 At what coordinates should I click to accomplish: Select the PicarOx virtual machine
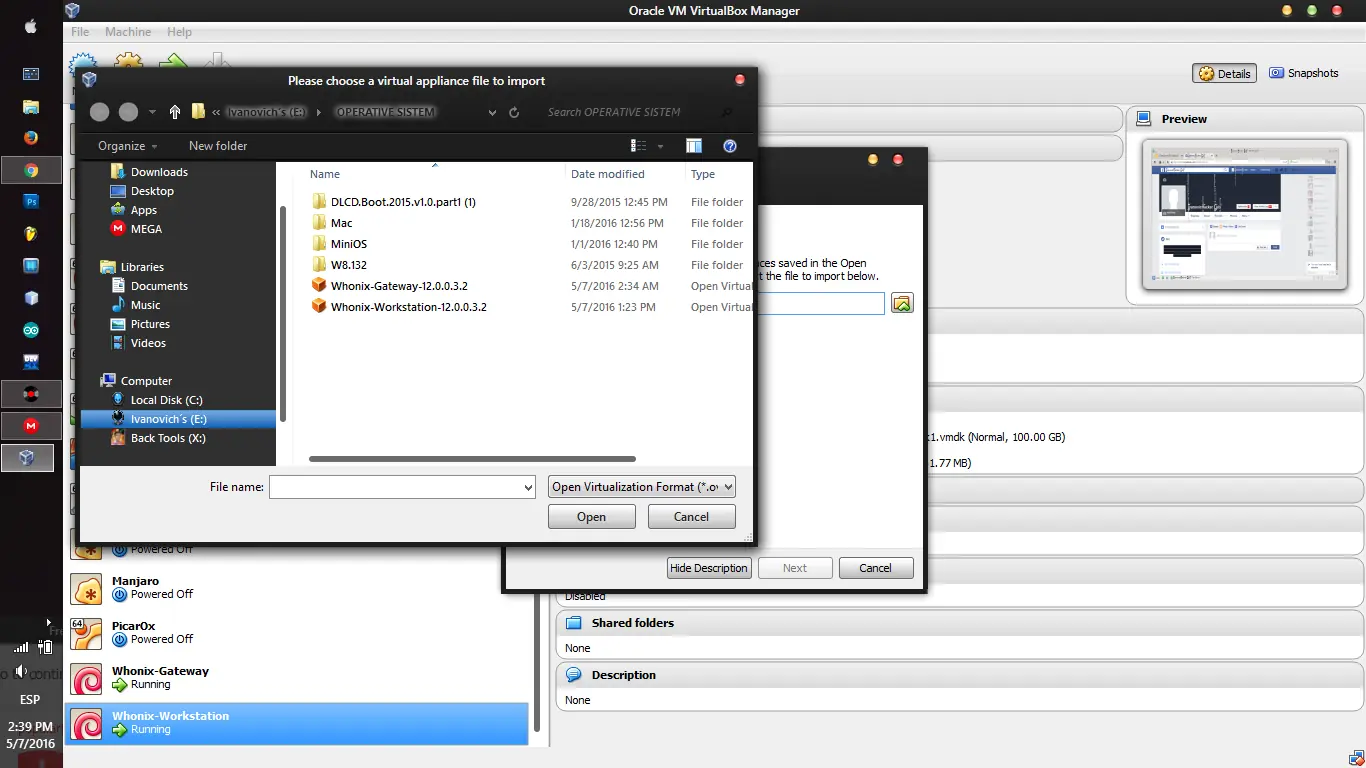tap(298, 633)
